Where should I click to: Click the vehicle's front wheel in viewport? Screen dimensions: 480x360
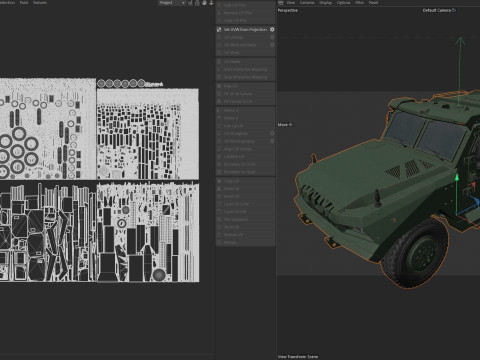[415, 253]
